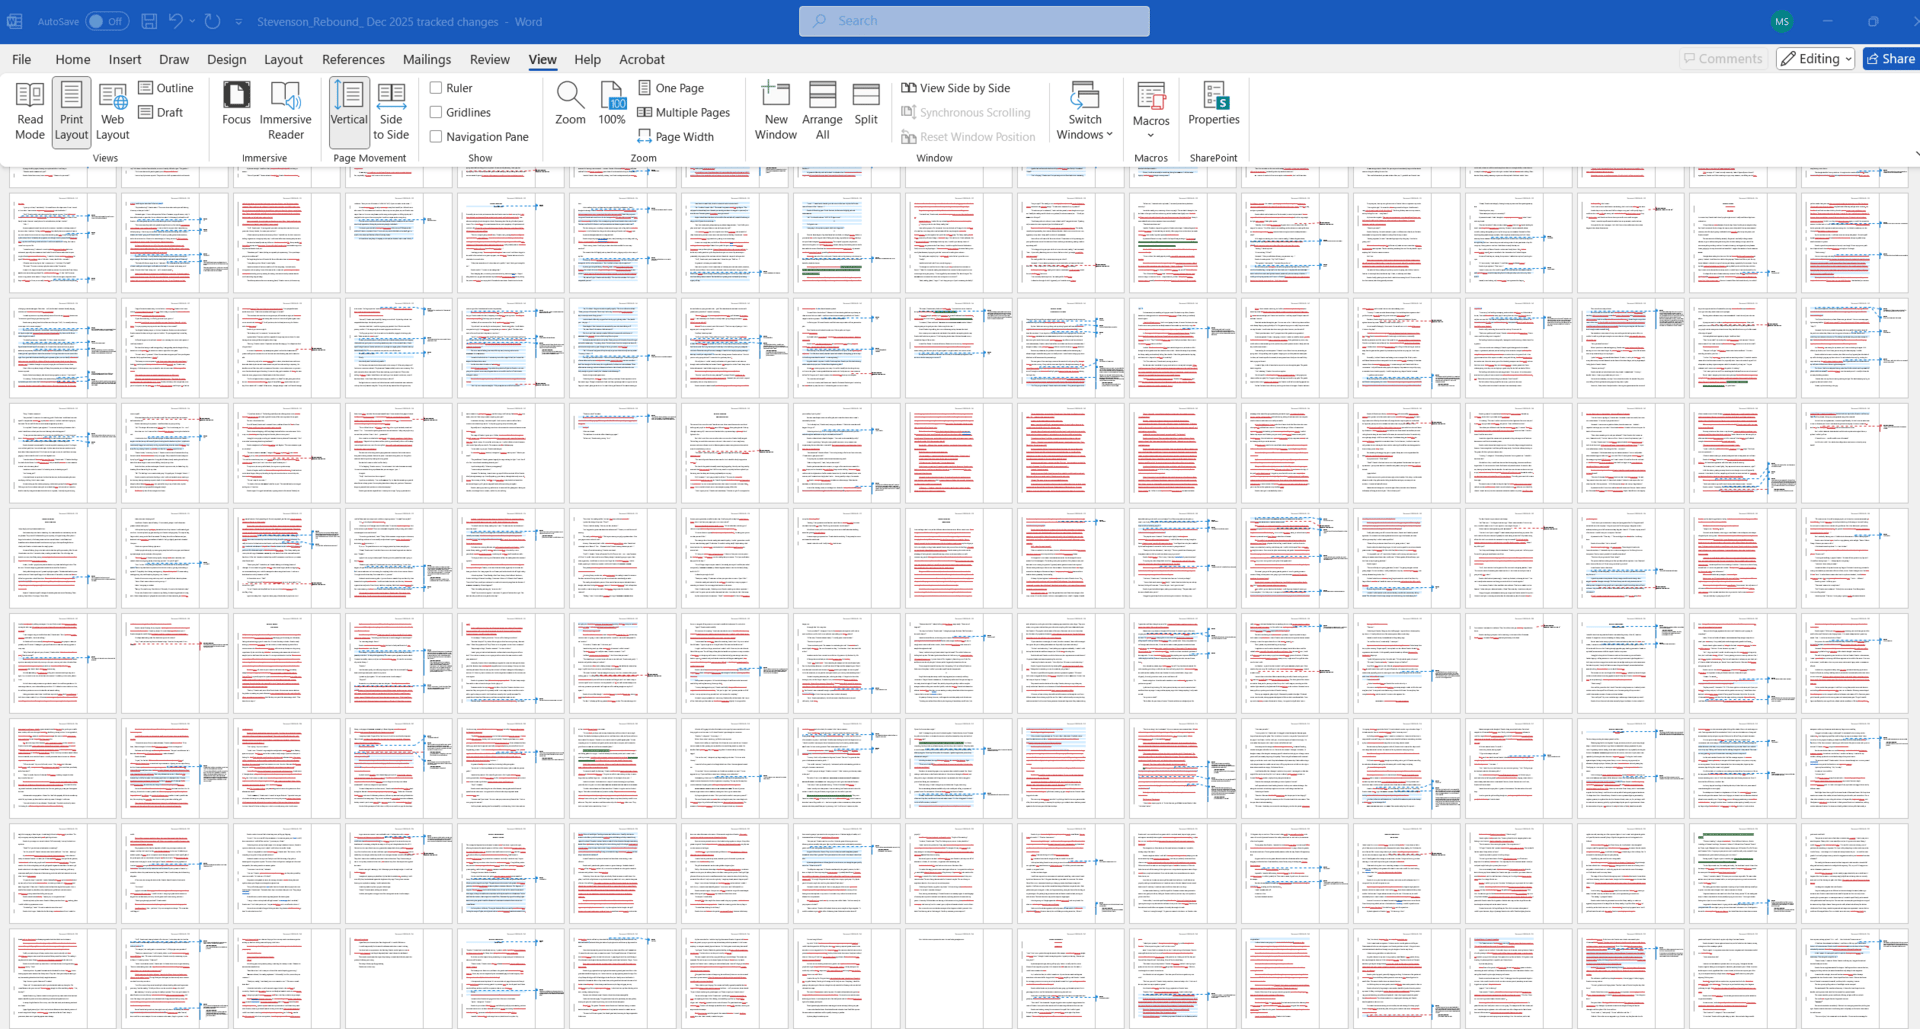Choose Side to Side page movement
This screenshot has width=1920, height=1029.
click(391, 111)
